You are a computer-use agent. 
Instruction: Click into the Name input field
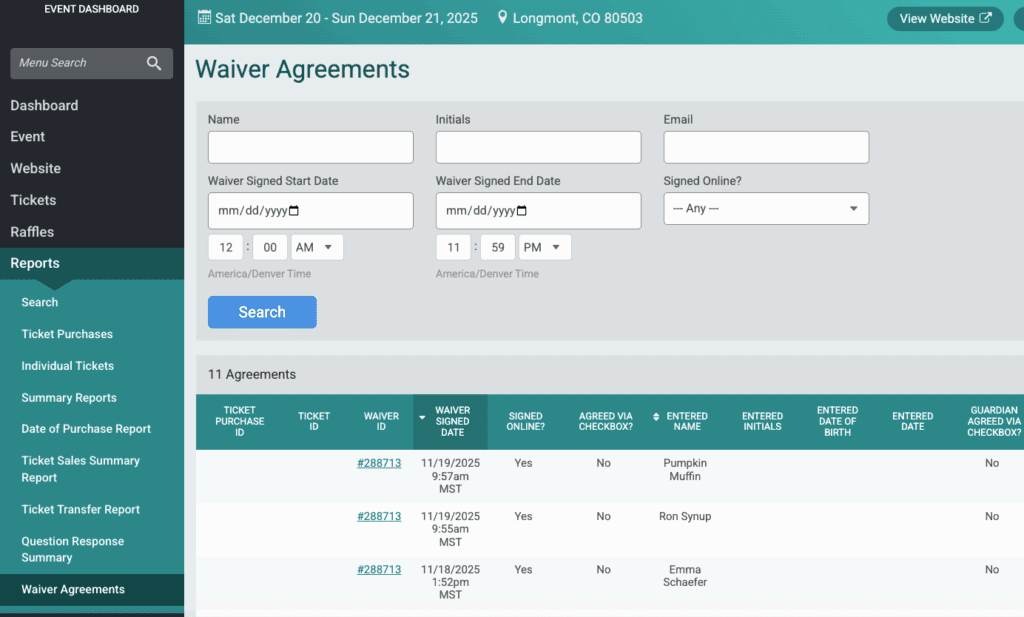pos(310,147)
